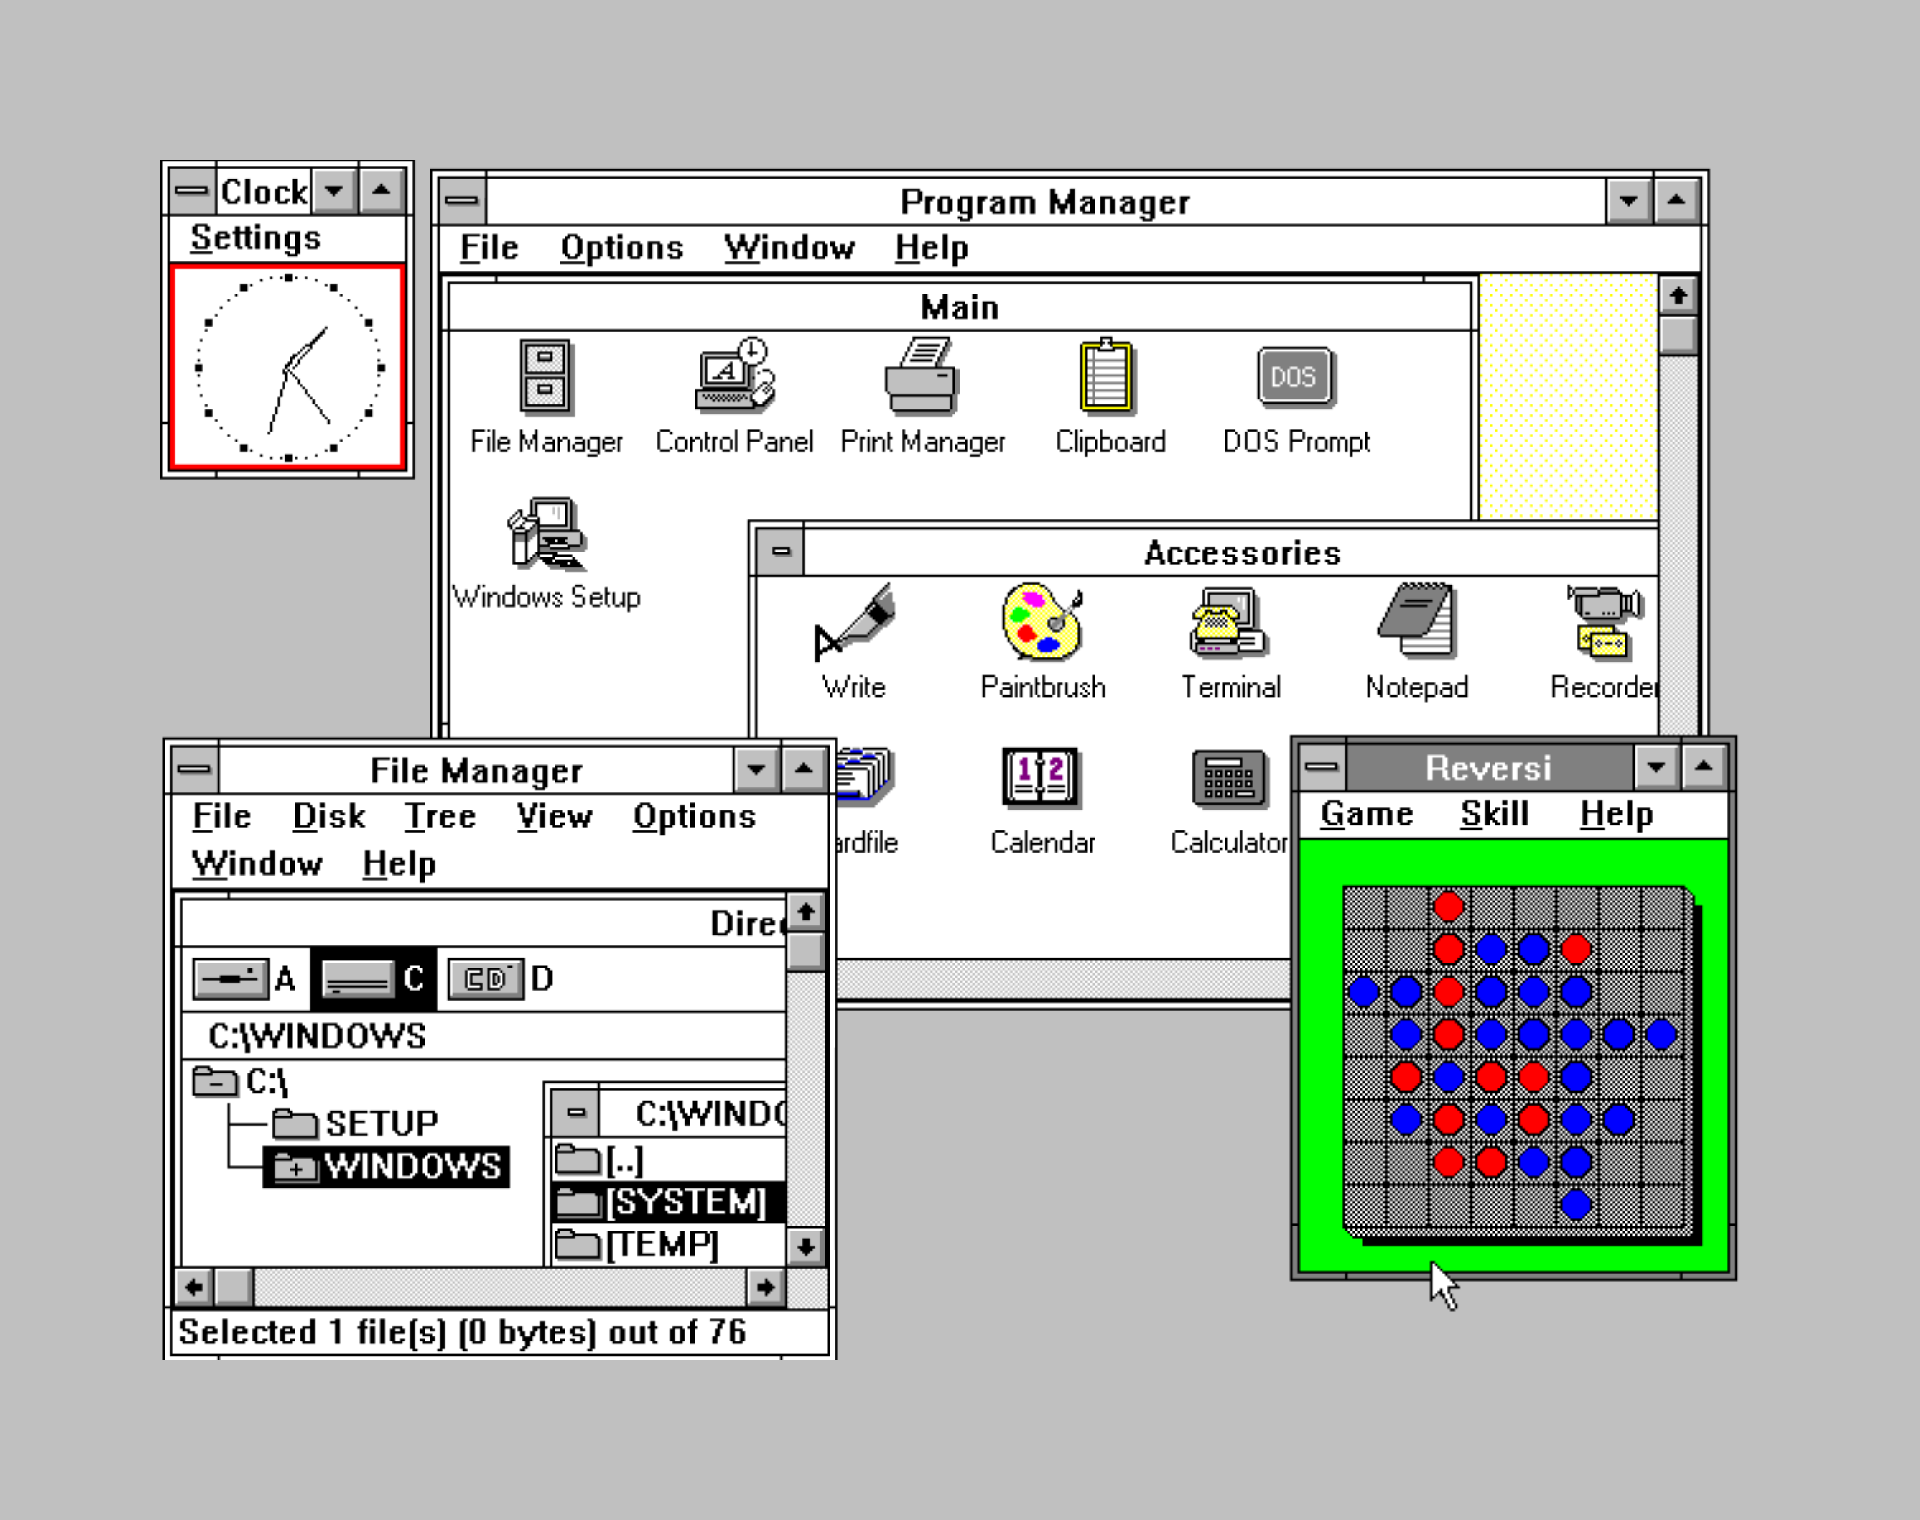Switch to drive A in File Manager

click(x=233, y=979)
